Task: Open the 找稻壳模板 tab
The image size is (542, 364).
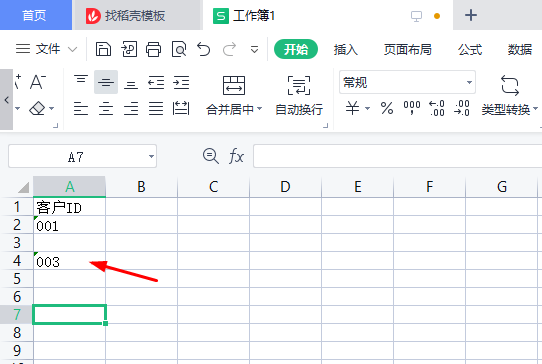Action: tap(137, 15)
